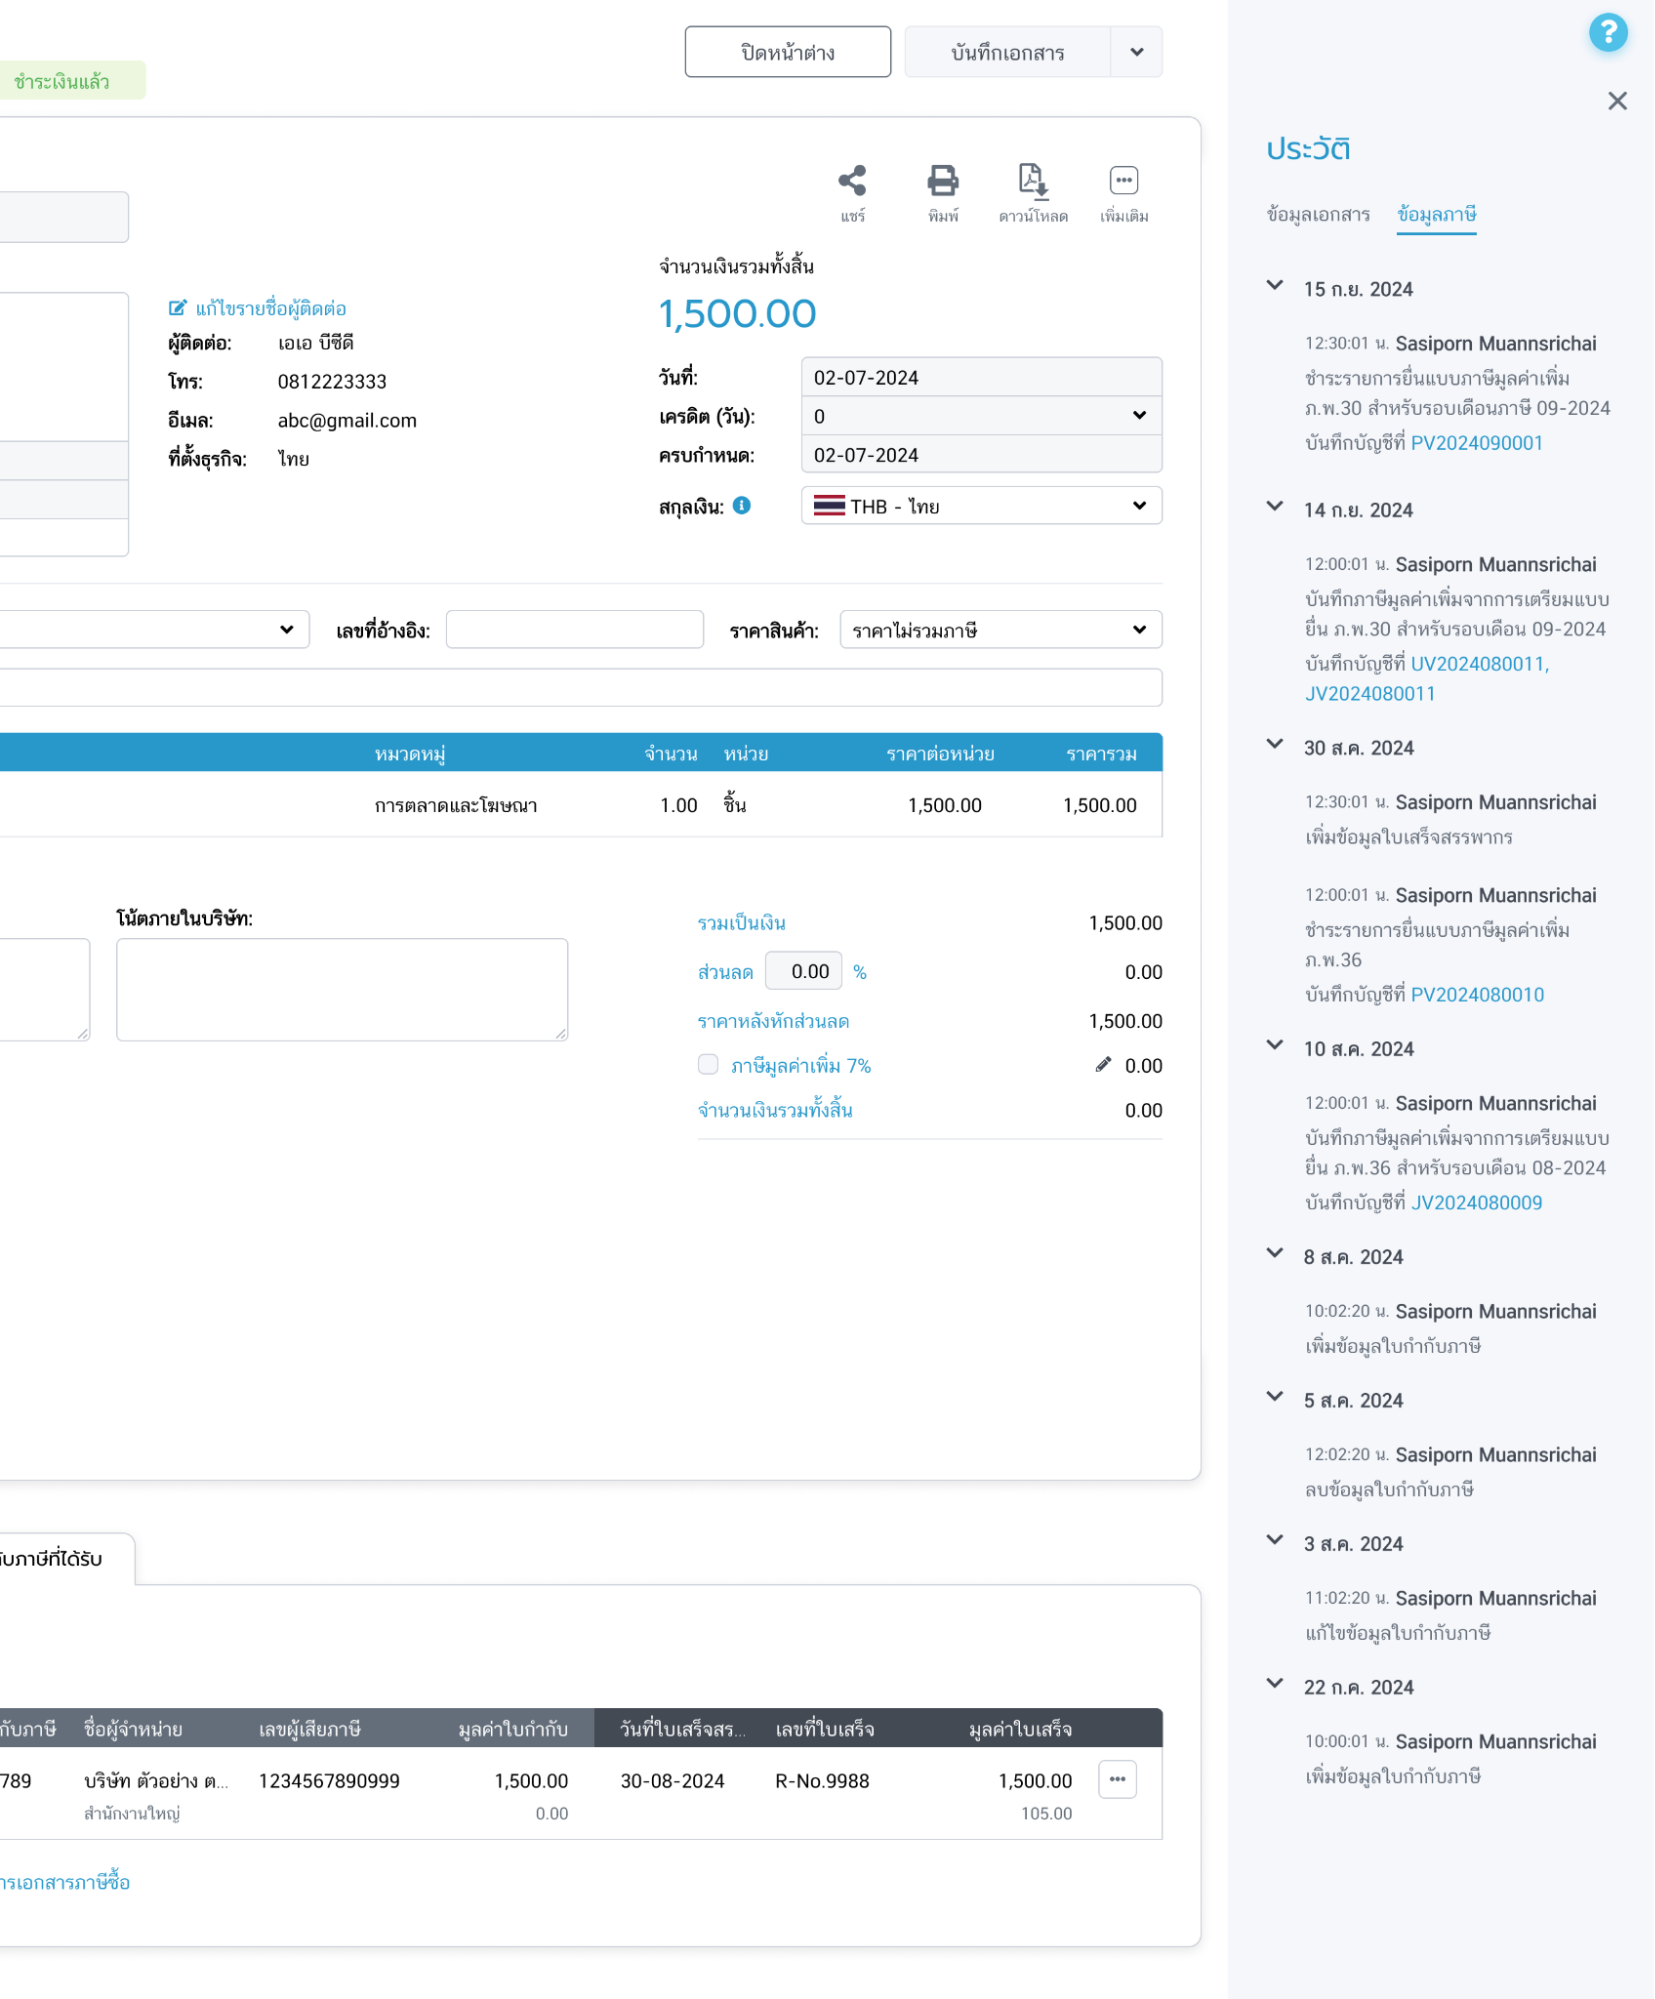
Task: Open the blue help question mark
Action: [1607, 33]
